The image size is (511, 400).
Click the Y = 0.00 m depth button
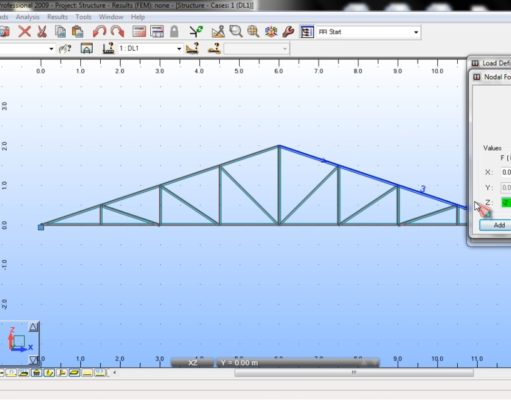click(x=298, y=363)
